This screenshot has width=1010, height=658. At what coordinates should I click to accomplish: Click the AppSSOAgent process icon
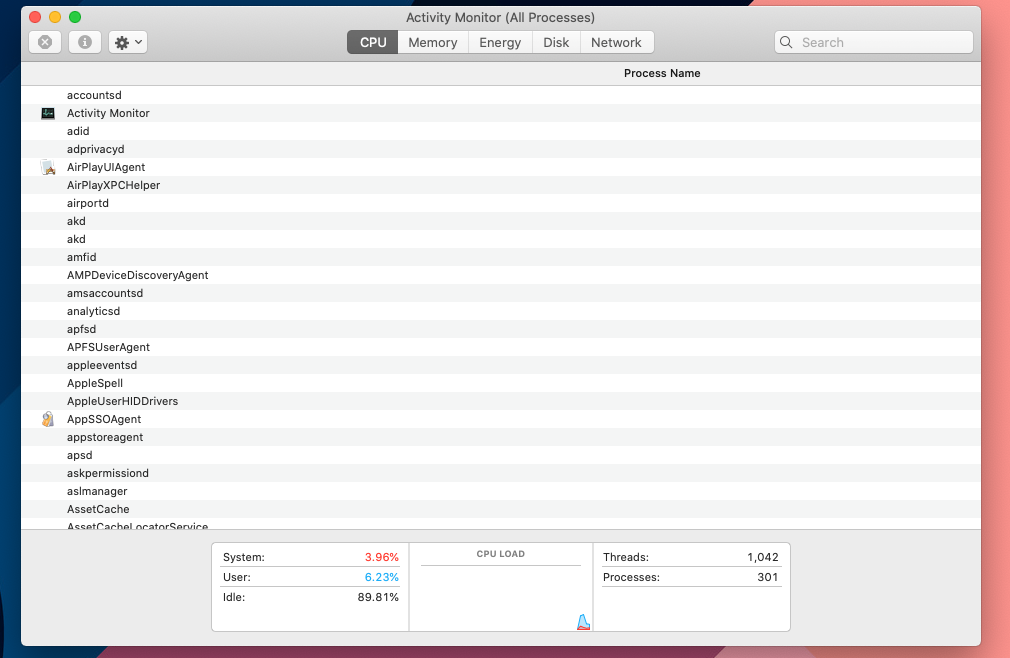(x=48, y=419)
